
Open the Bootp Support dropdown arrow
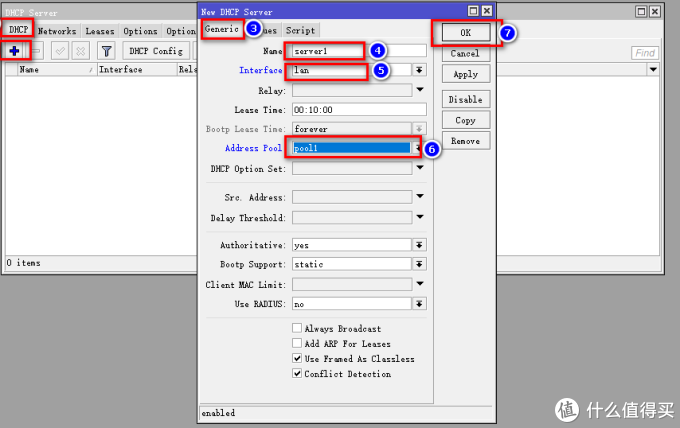click(419, 264)
